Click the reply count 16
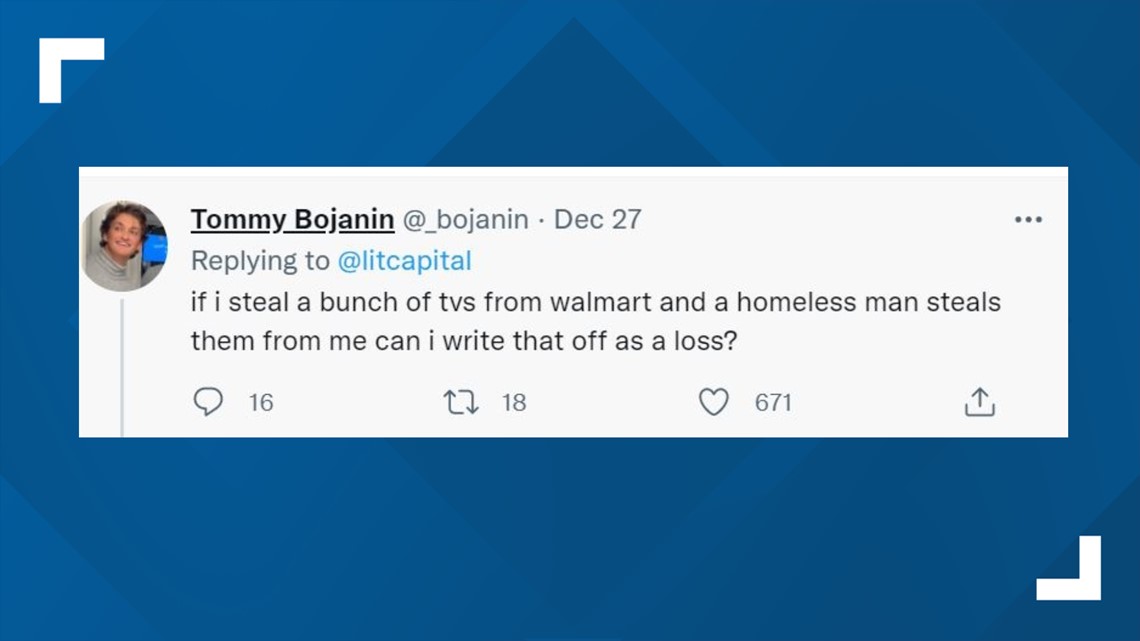Viewport: 1140px width, 641px height. (x=261, y=403)
